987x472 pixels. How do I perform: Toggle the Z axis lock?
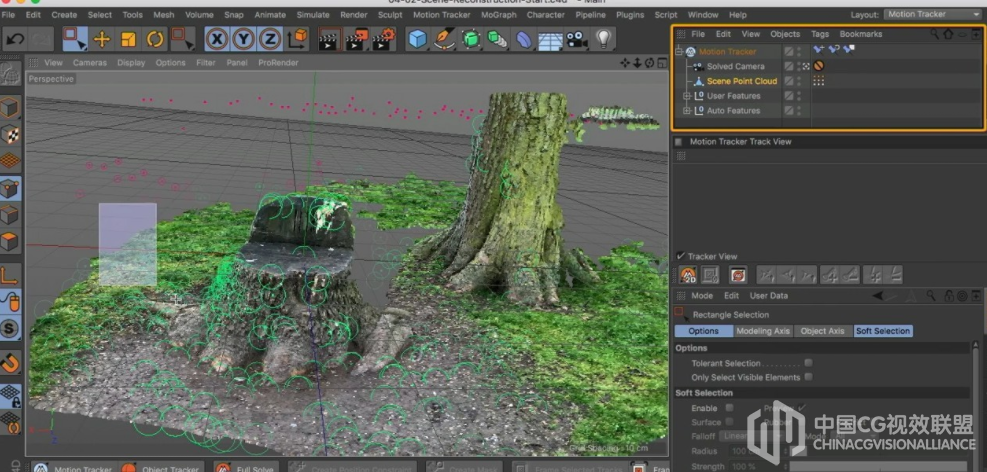tap(269, 40)
